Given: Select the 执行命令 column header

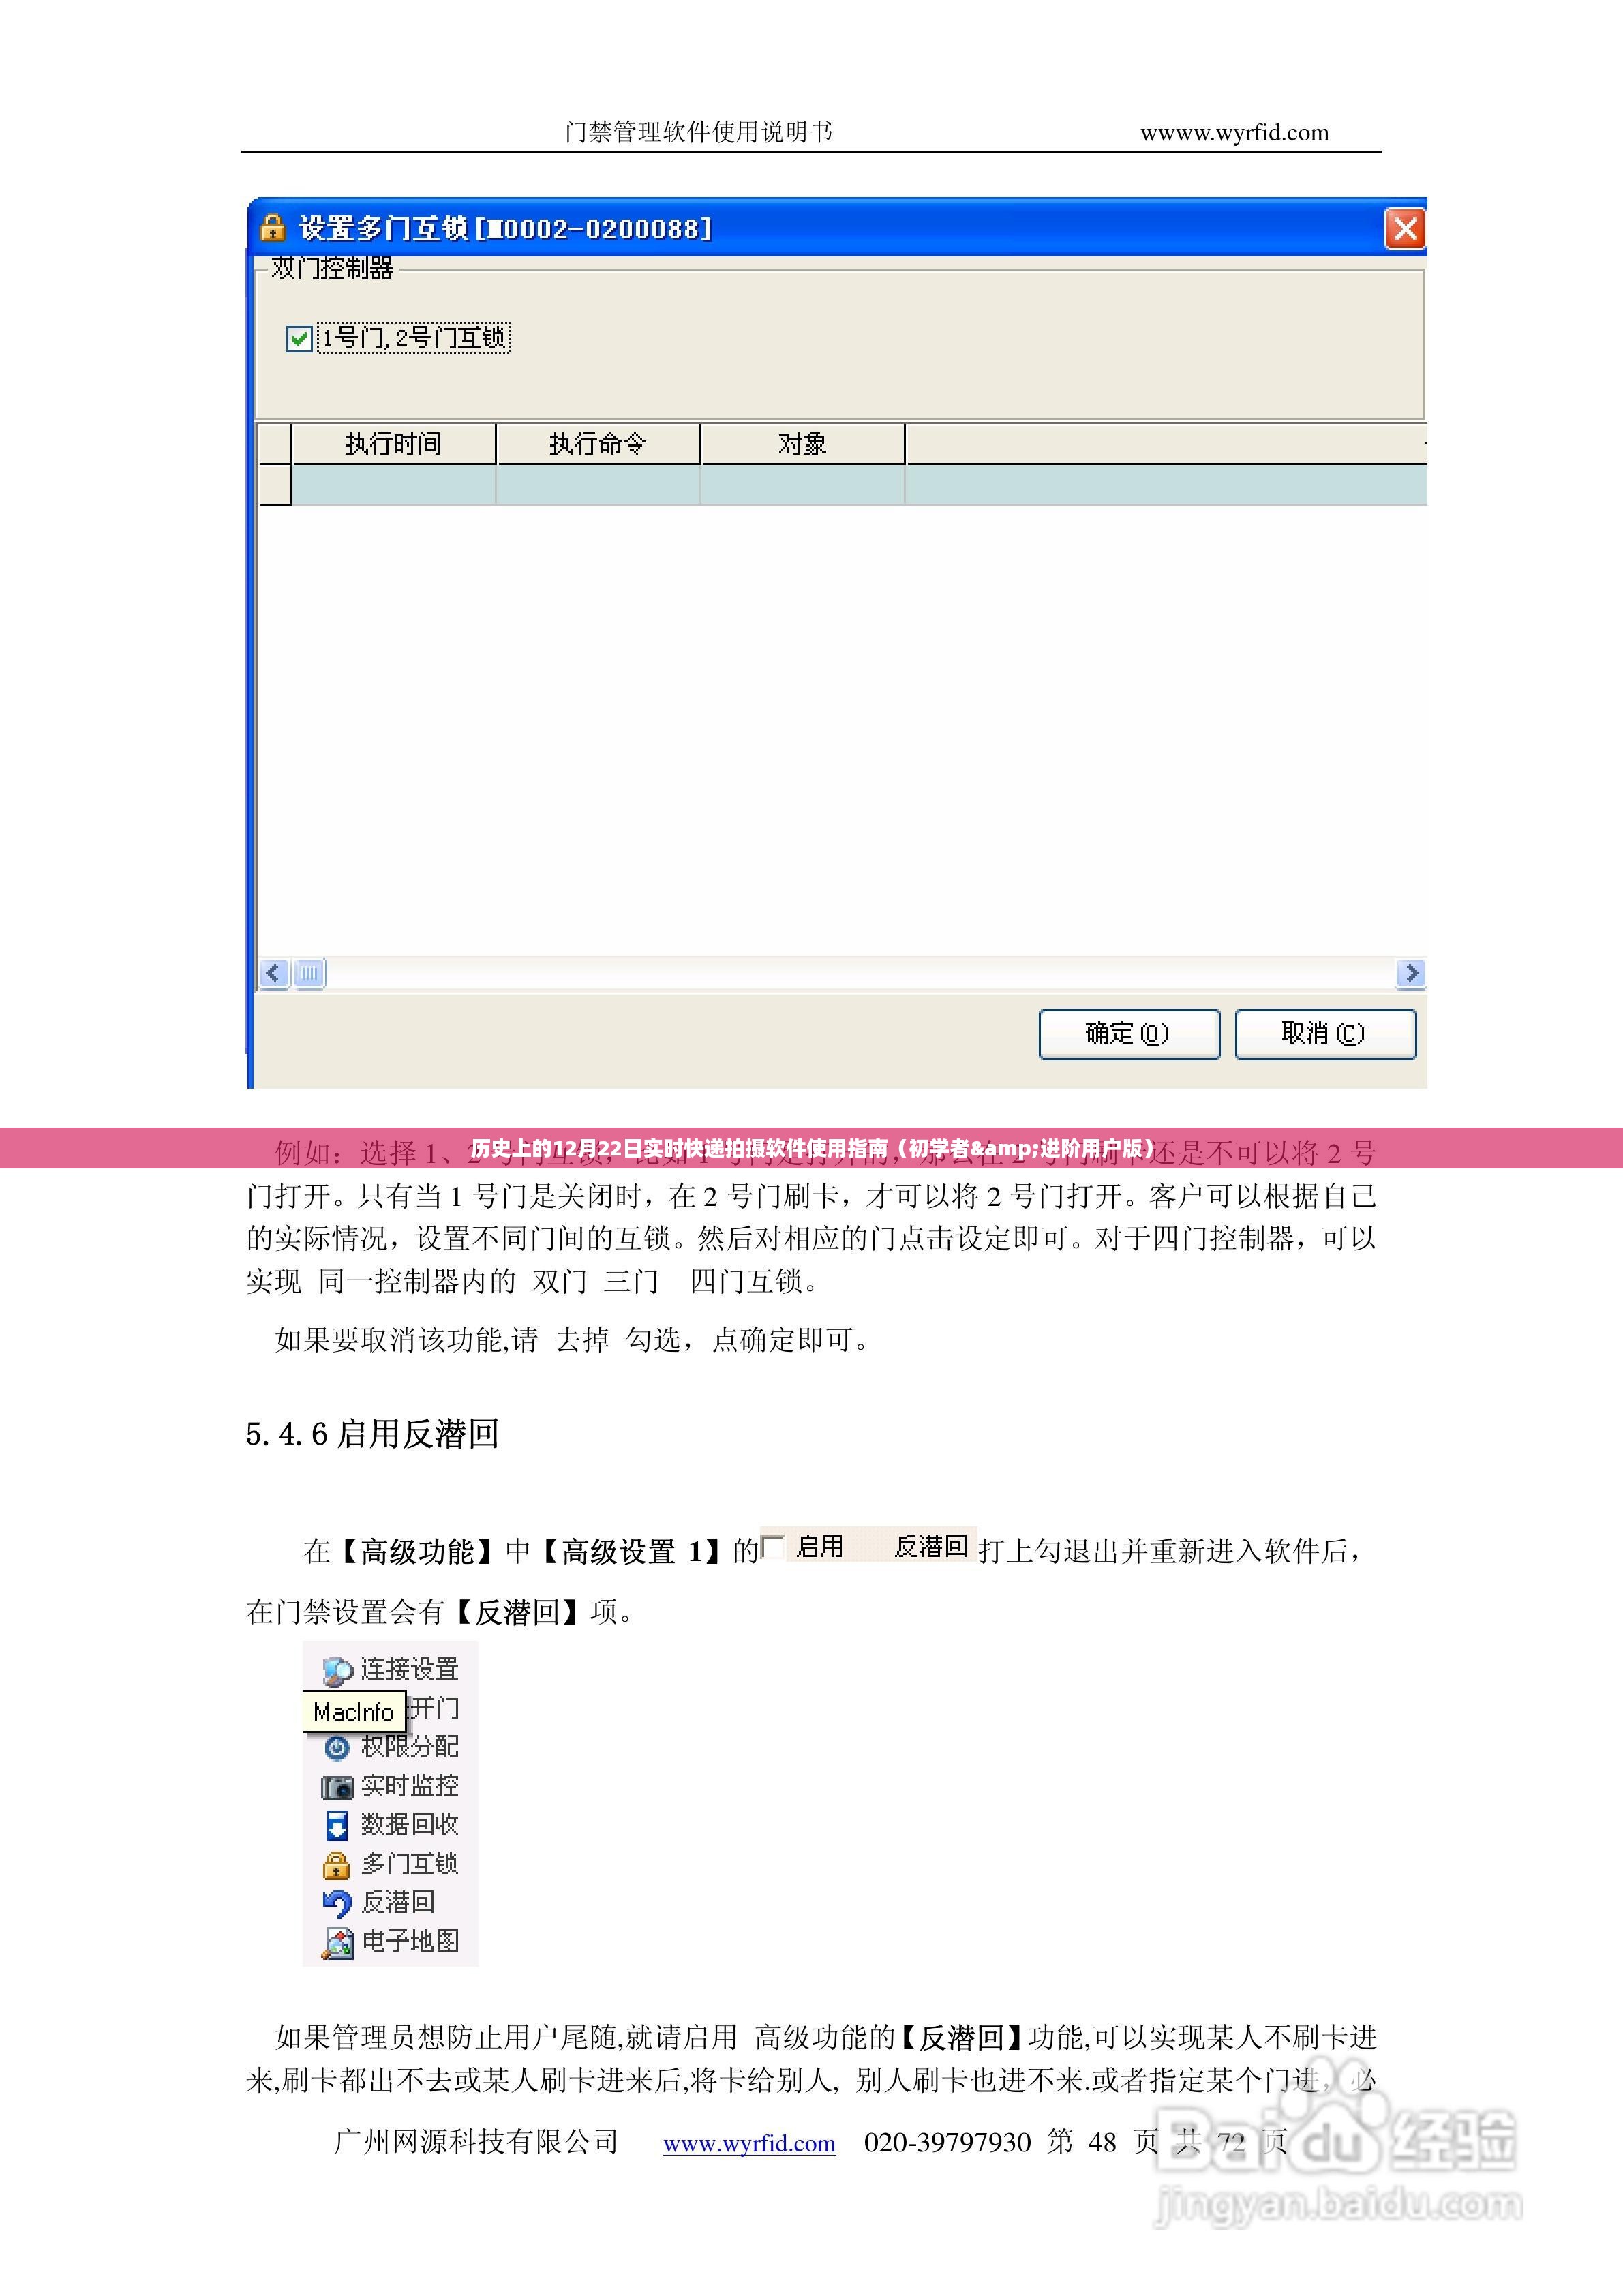Looking at the screenshot, I should click(598, 443).
